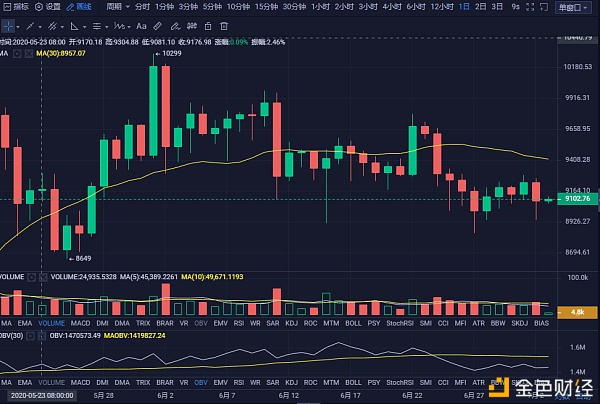Open OBV(30) indicator settings gear

click(30, 336)
